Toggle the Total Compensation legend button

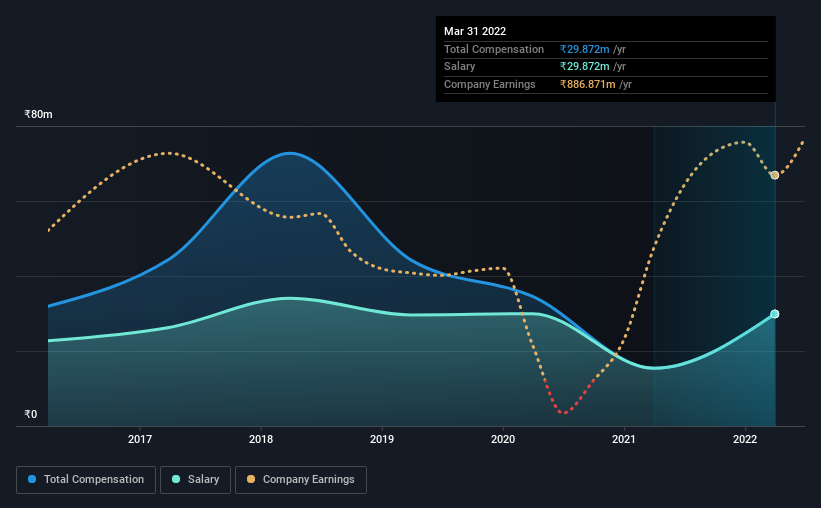86,480
